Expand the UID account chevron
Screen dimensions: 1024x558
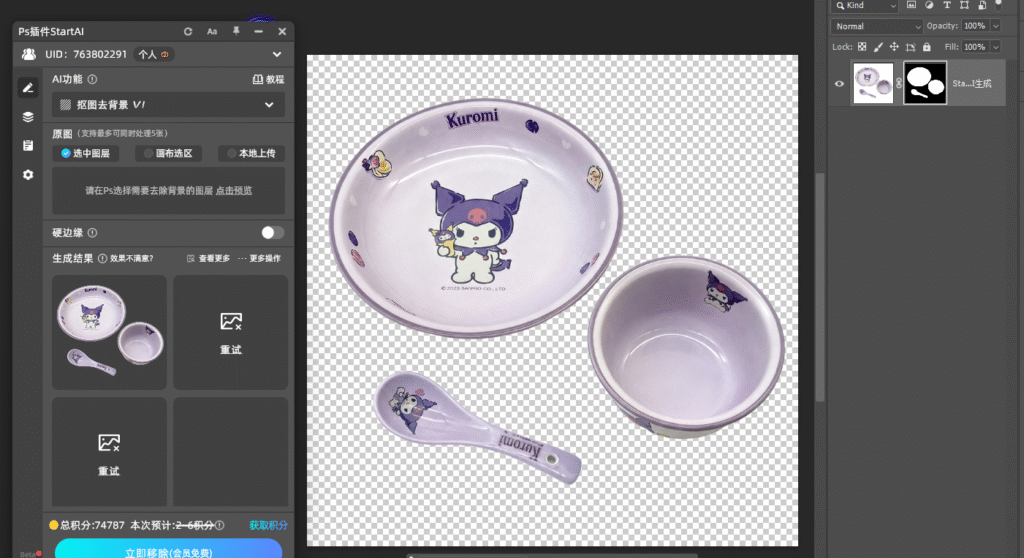coord(277,54)
